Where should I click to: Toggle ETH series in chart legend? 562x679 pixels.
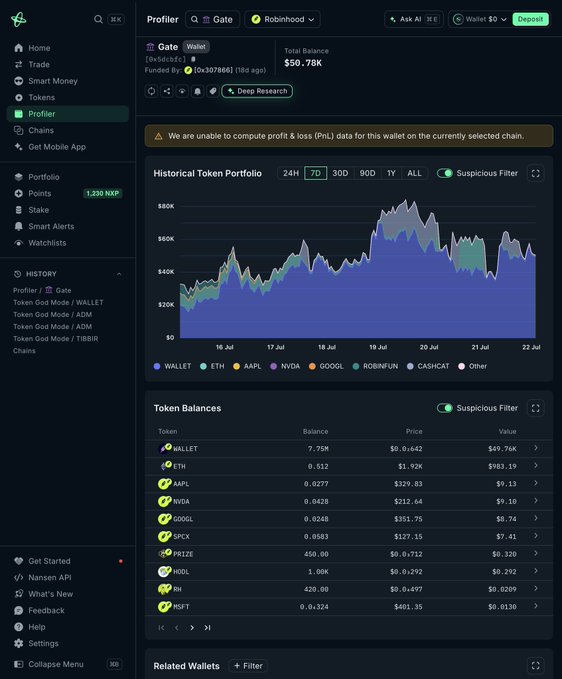click(212, 366)
